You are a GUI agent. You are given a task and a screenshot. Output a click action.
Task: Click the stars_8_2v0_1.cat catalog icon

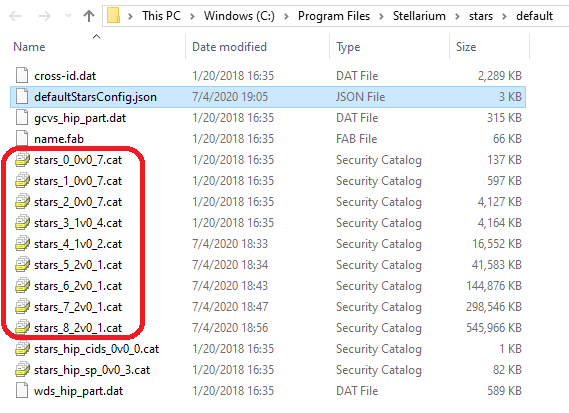pyautogui.click(x=22, y=328)
